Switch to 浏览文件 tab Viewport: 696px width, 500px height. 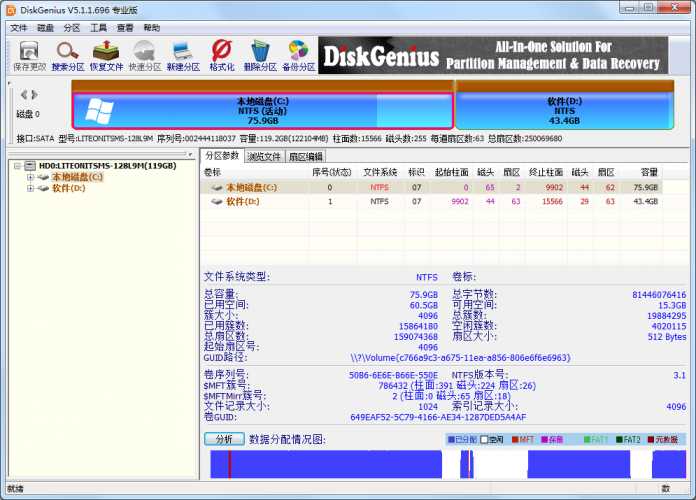click(x=264, y=156)
